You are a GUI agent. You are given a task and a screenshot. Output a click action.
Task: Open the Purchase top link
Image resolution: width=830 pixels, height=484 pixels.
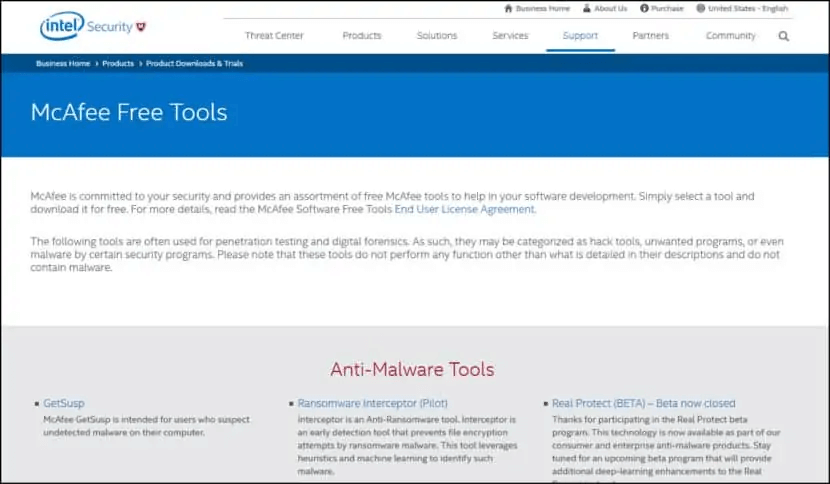667,8
